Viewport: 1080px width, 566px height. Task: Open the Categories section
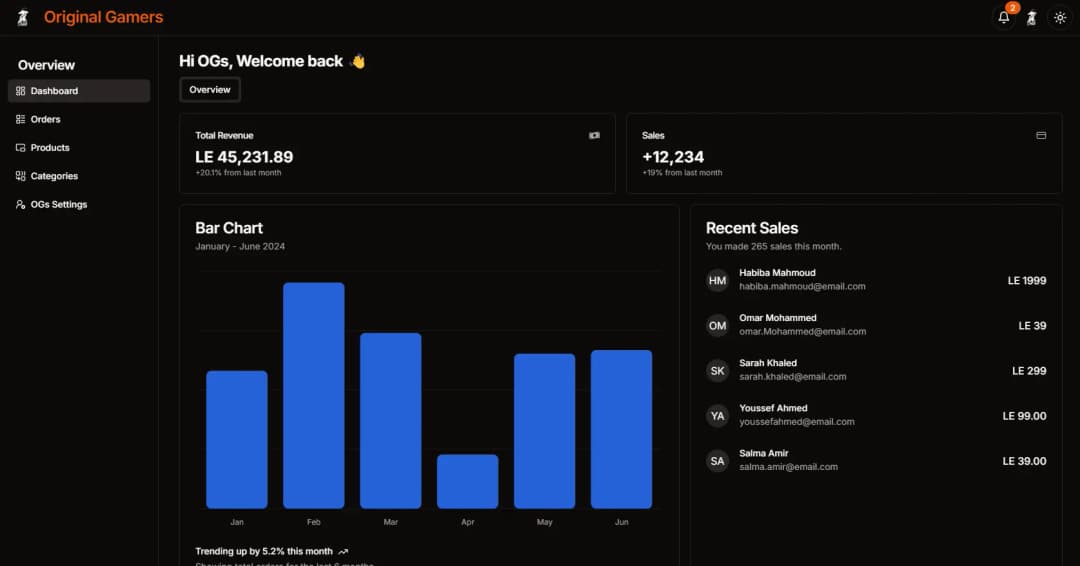tap(79, 176)
